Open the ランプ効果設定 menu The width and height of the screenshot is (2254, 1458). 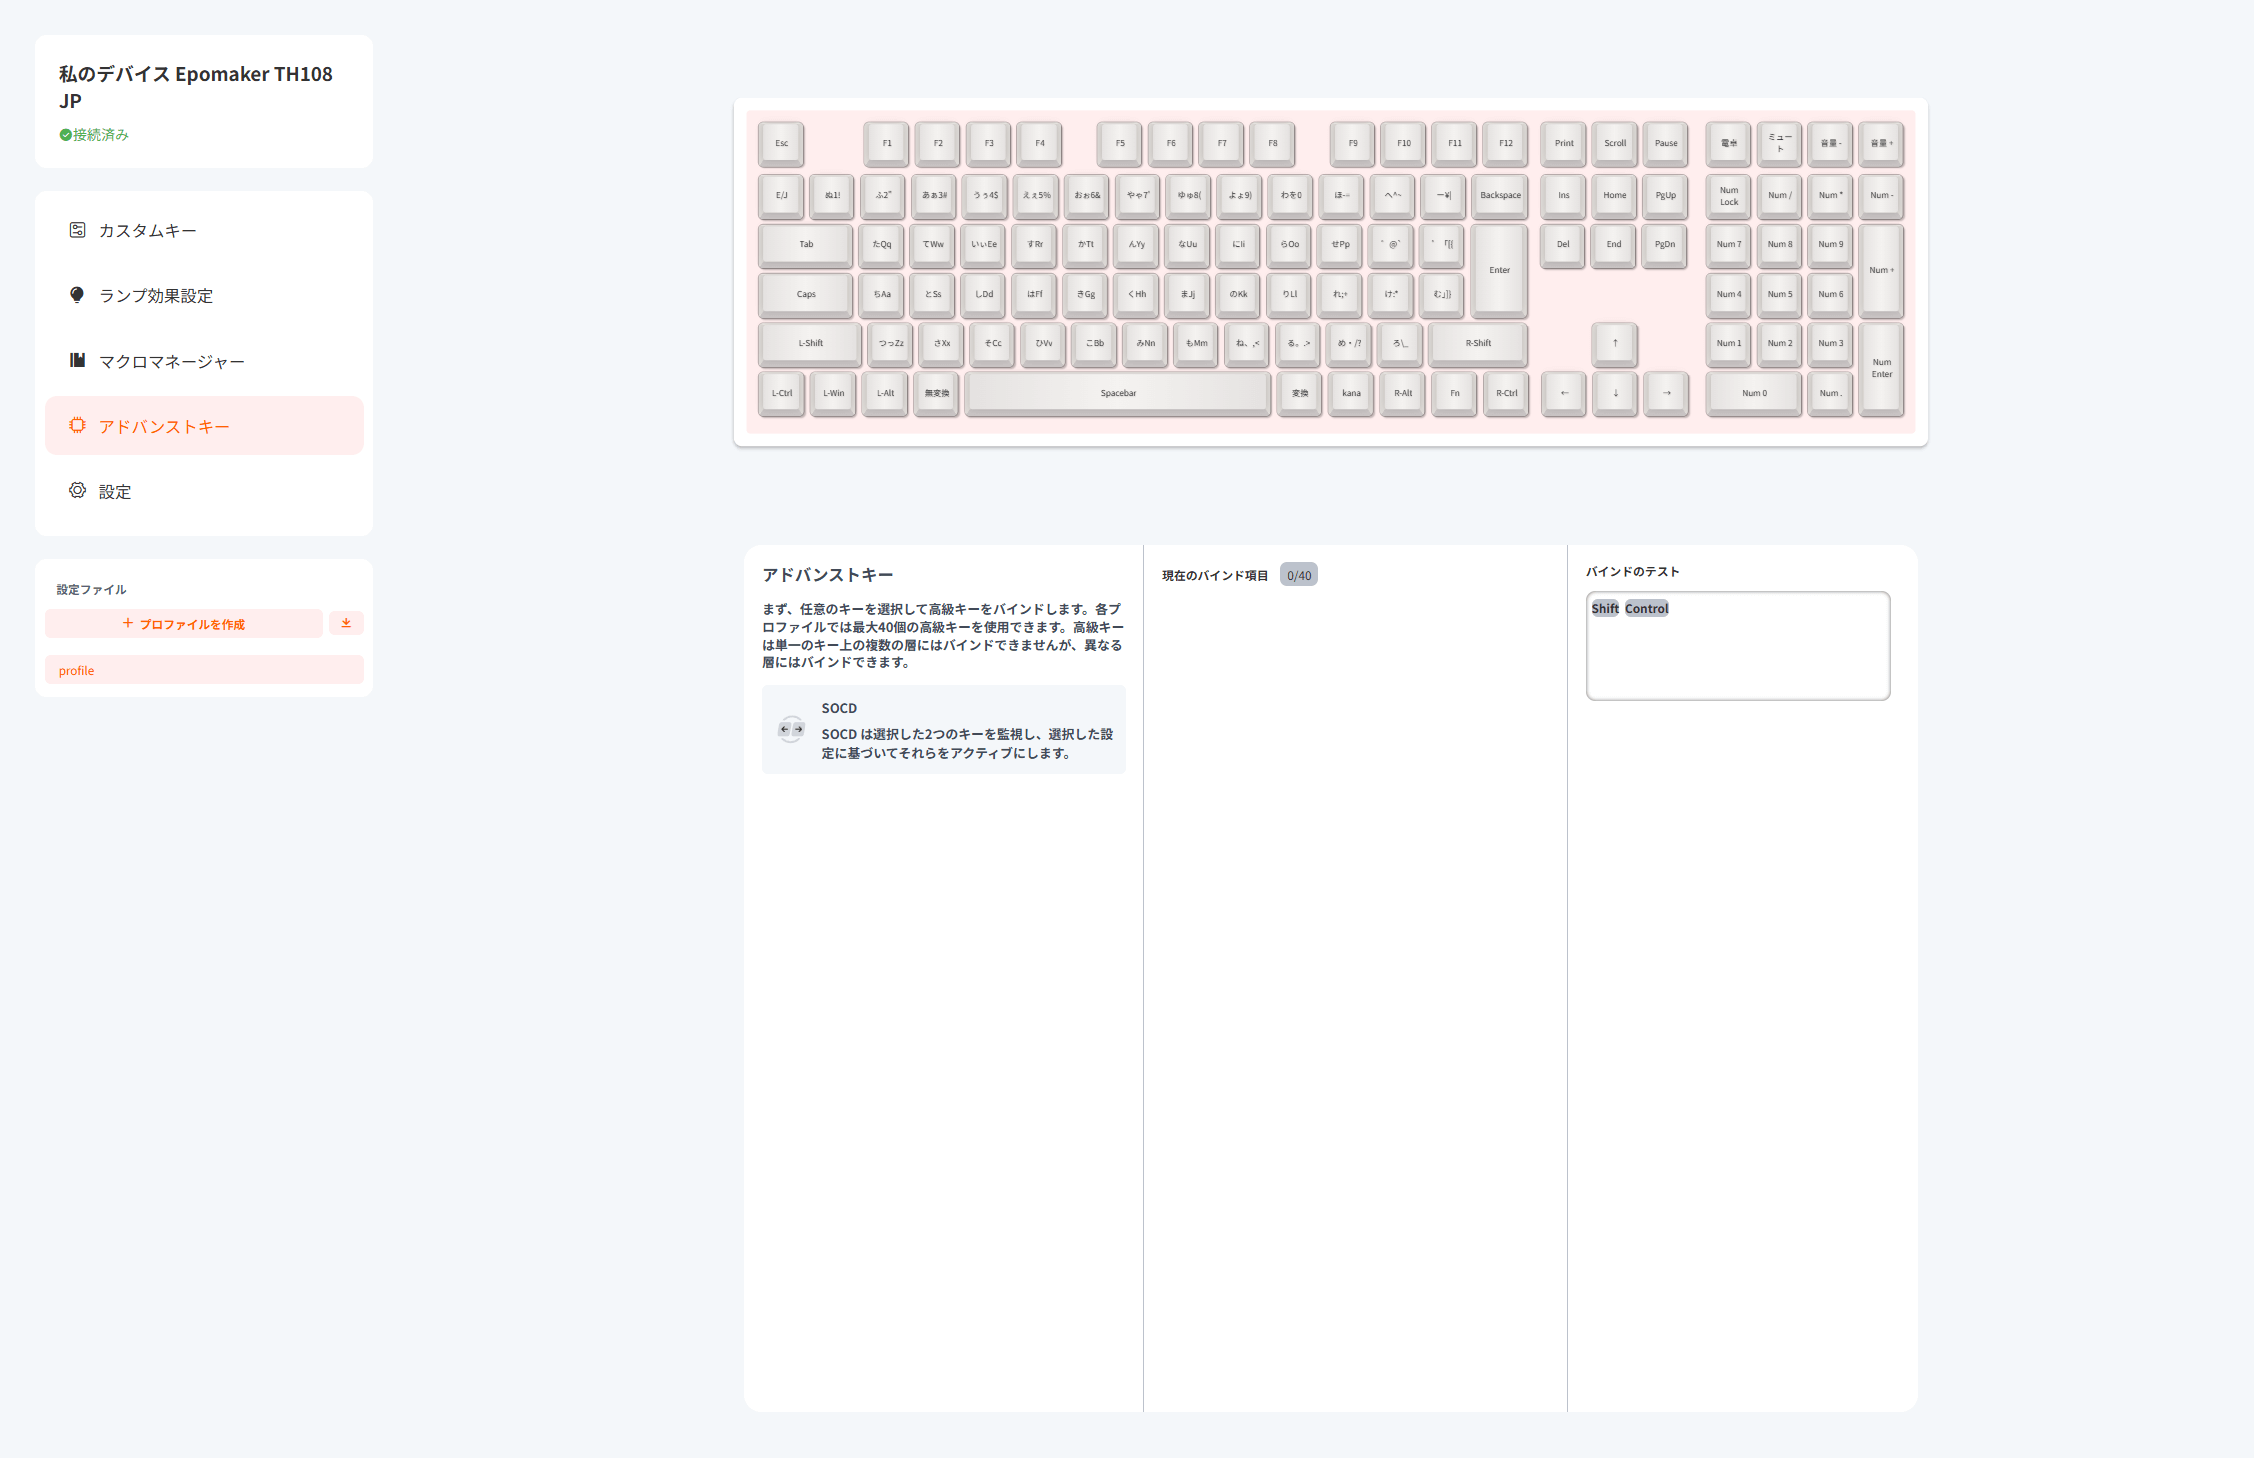click(x=156, y=296)
